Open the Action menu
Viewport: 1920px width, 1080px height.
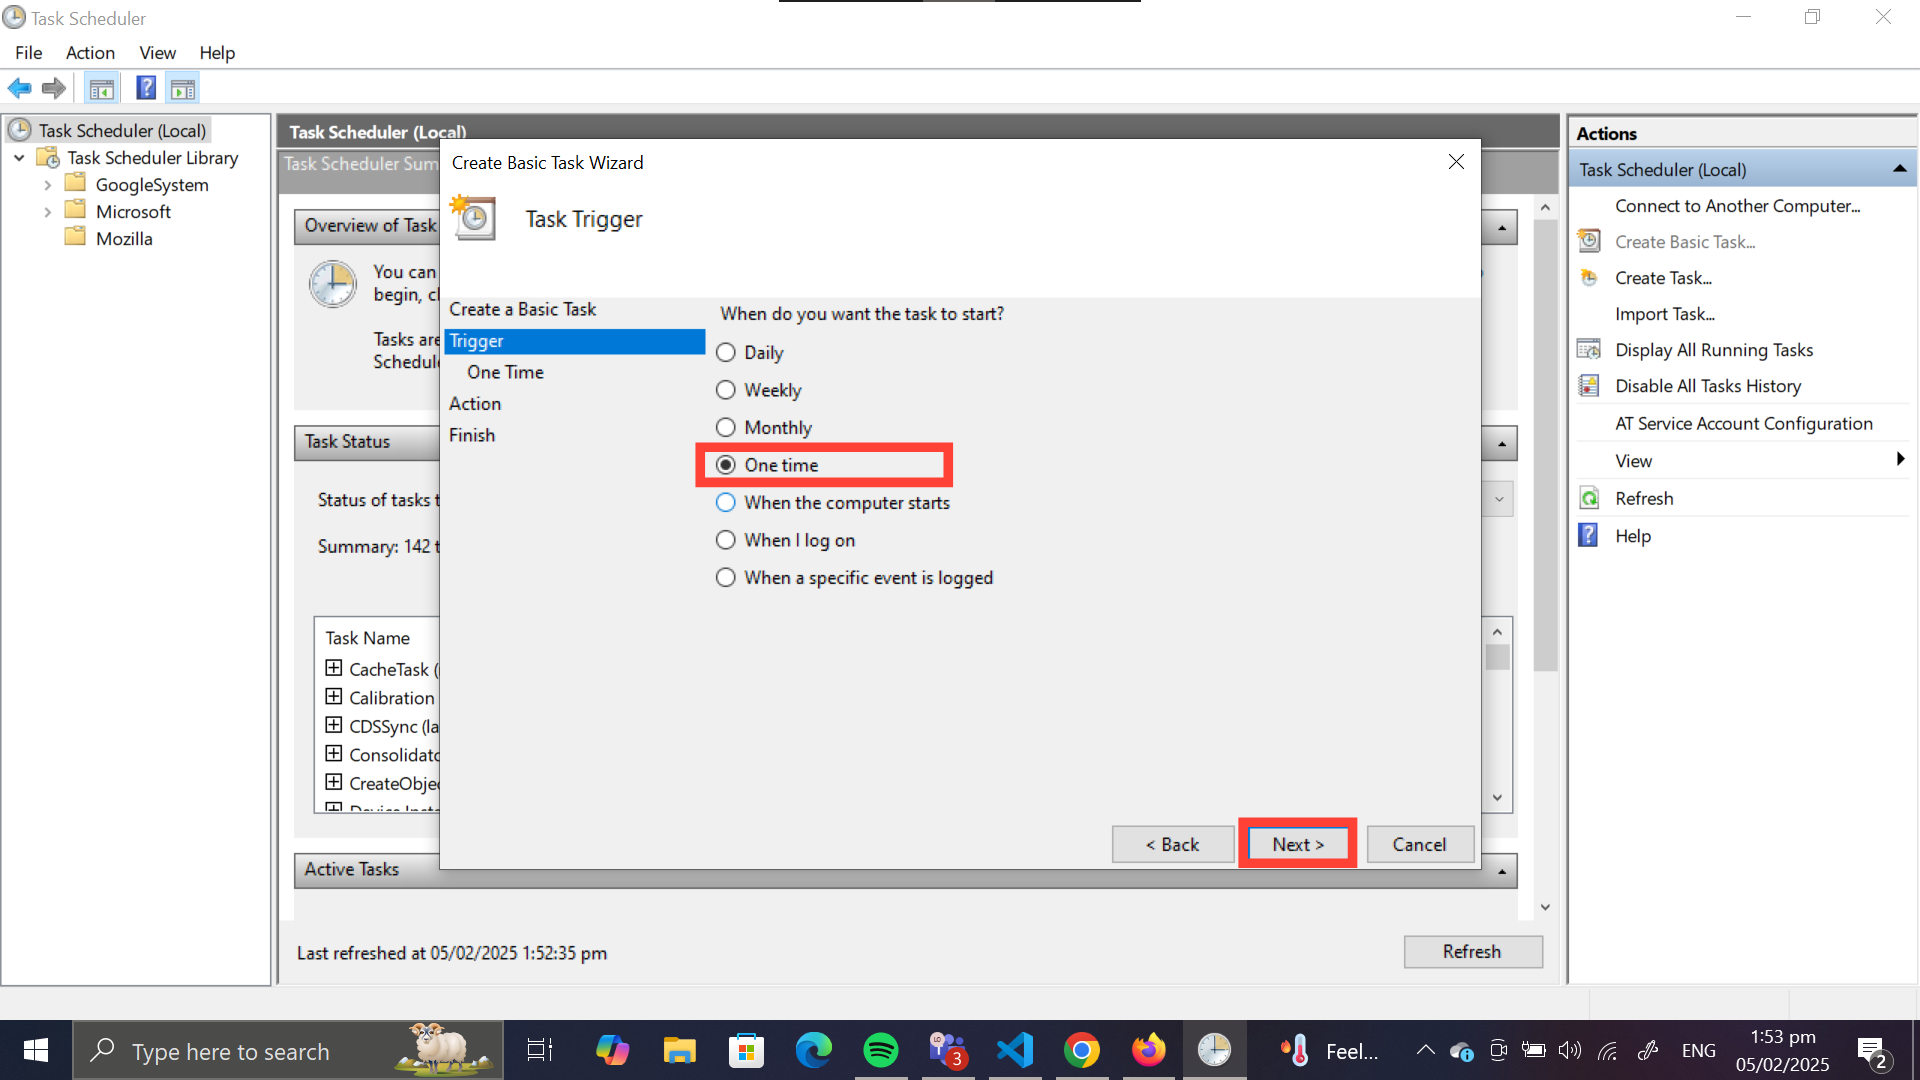[x=90, y=53]
